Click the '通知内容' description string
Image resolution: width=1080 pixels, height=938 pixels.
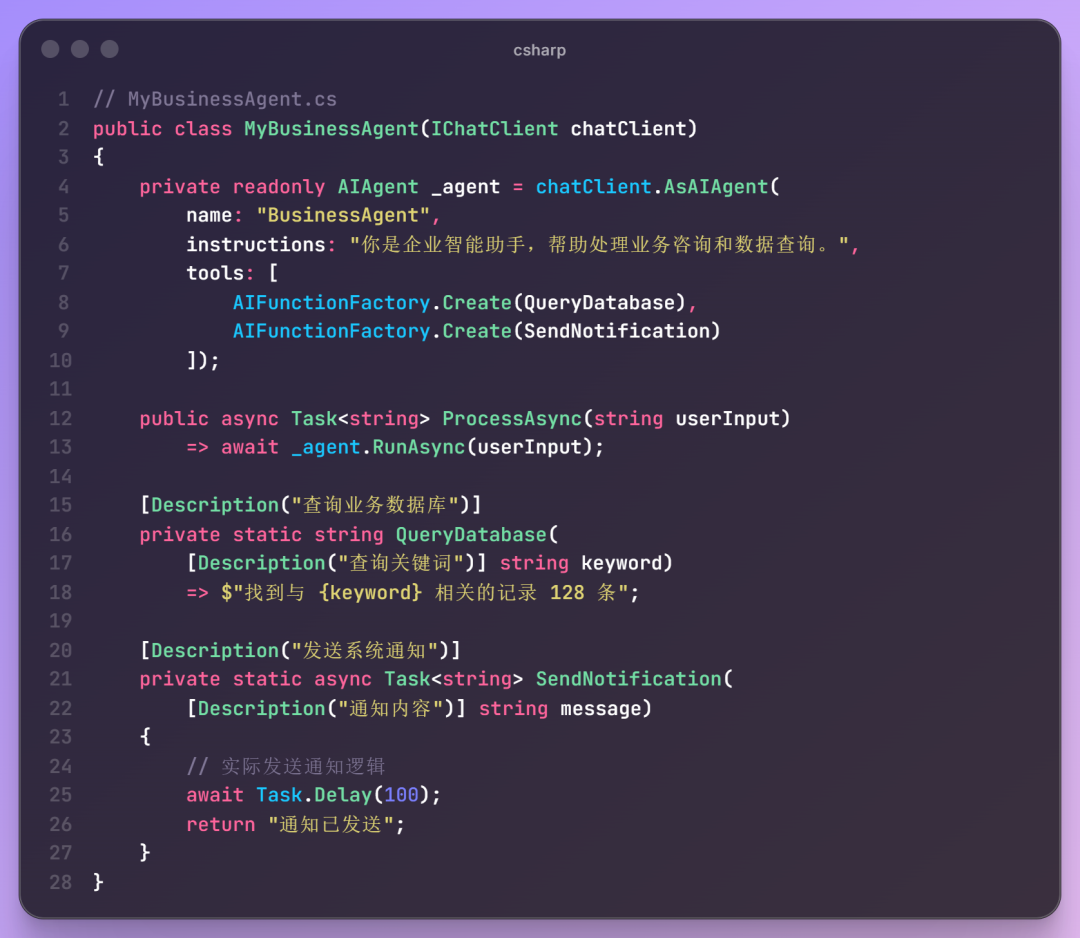point(391,708)
